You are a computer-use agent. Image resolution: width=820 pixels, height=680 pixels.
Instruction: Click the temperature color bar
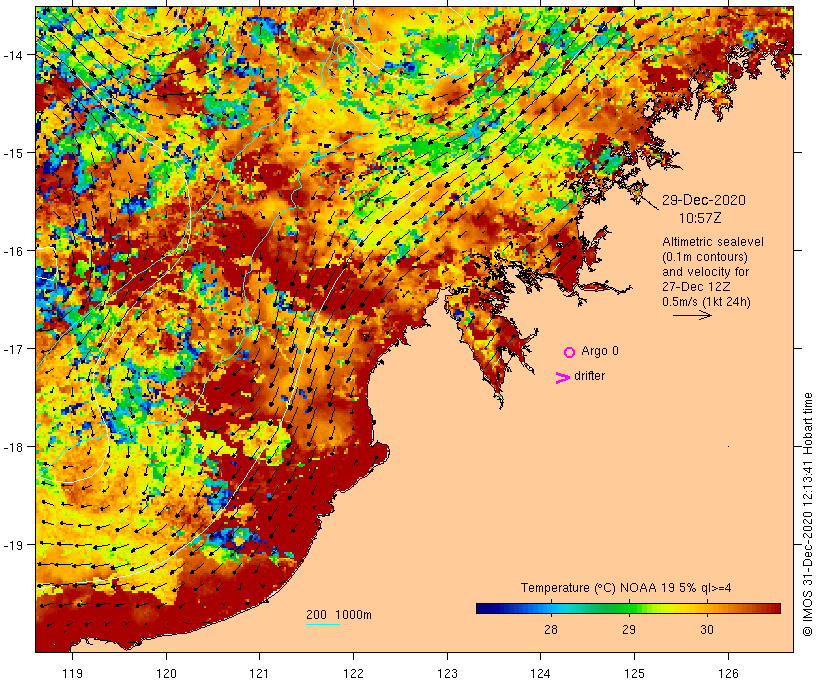pos(628,608)
